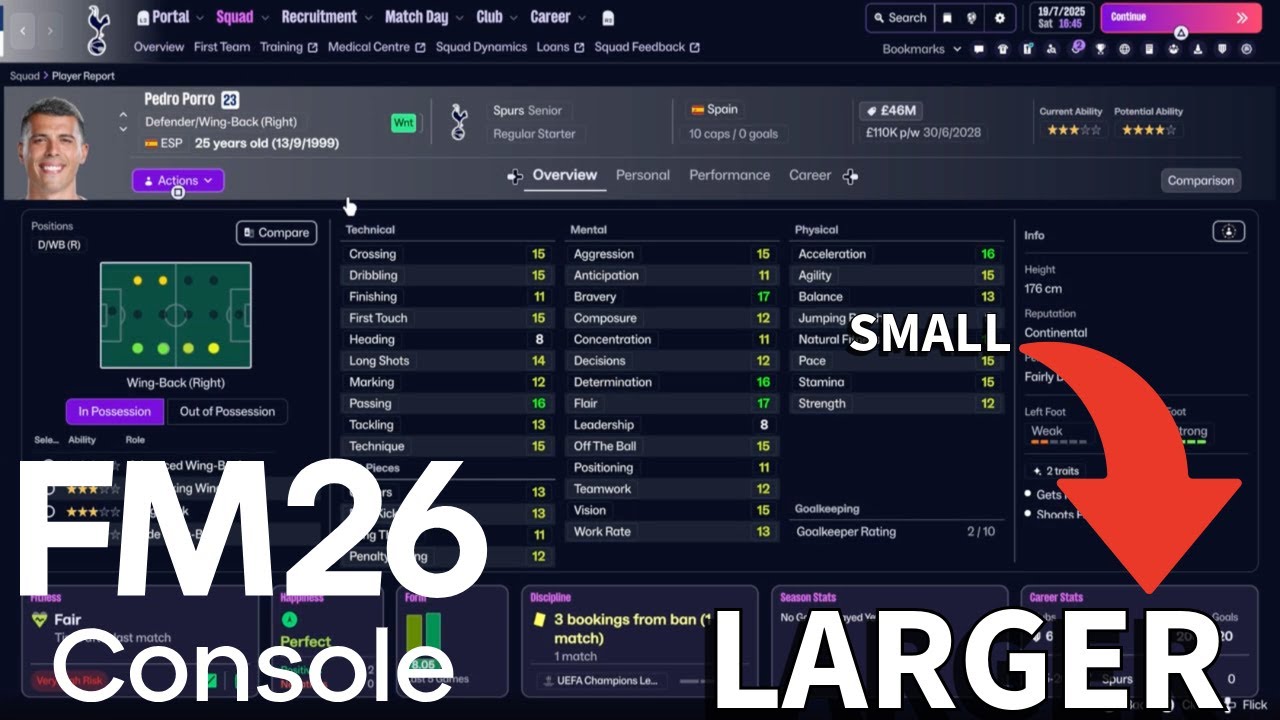Click the Goalkeeper Rating row
The height and width of the screenshot is (720, 1280).
coord(897,532)
